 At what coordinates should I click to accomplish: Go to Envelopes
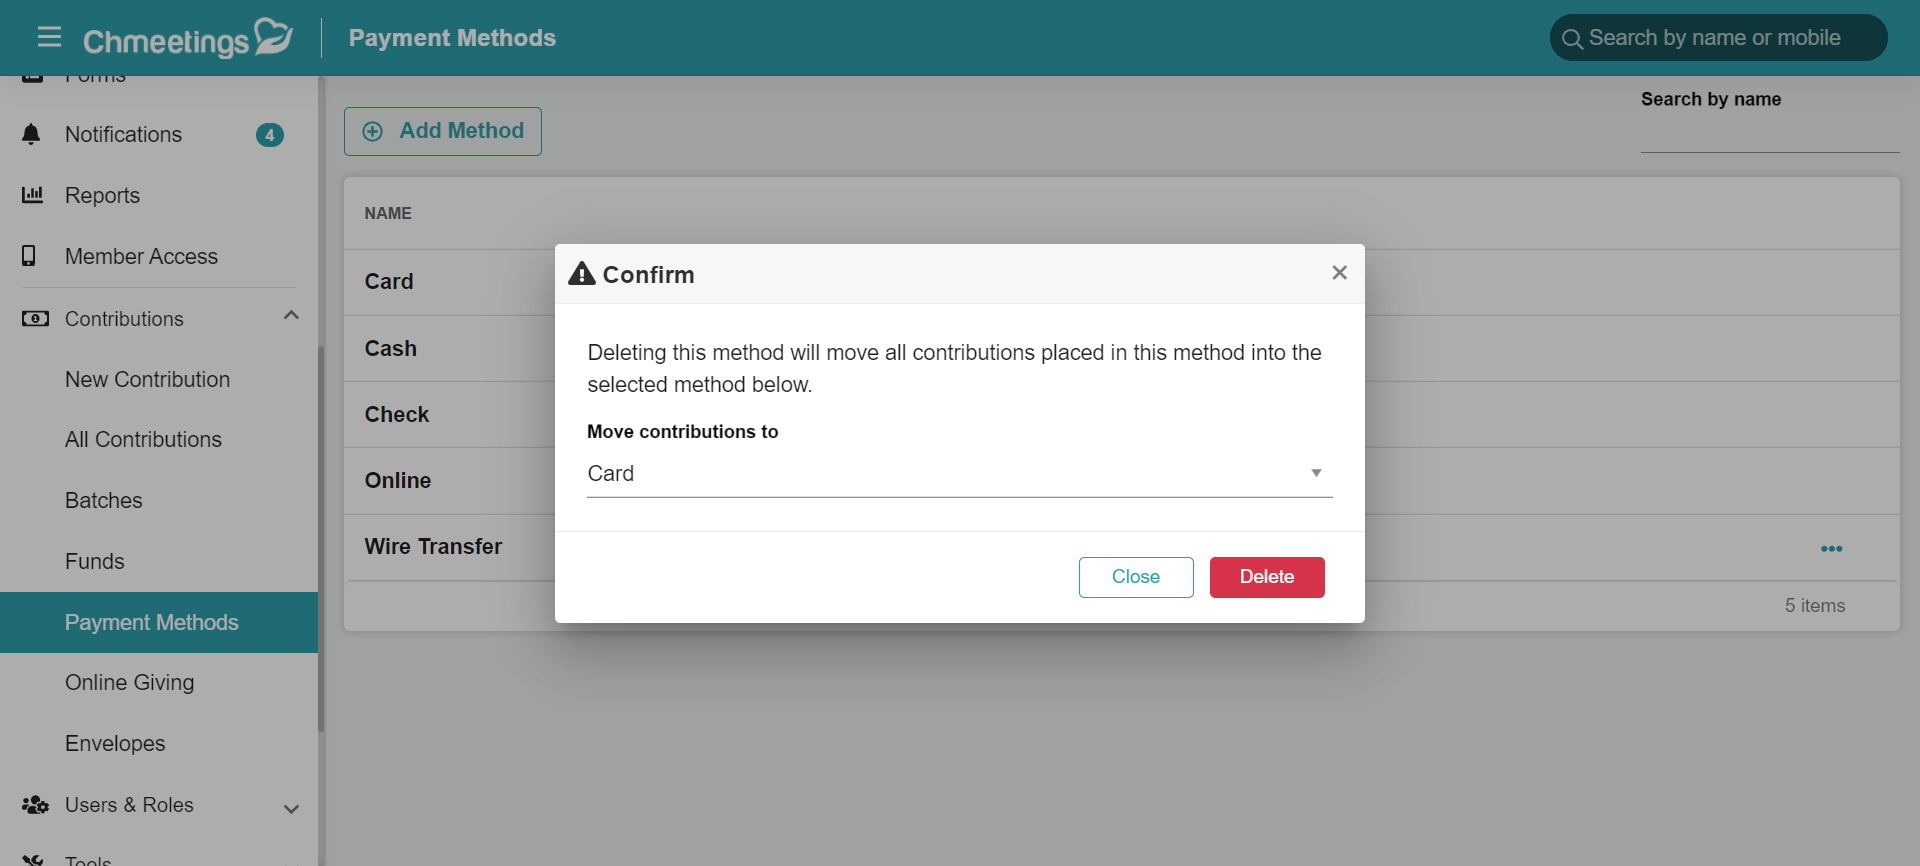click(115, 744)
